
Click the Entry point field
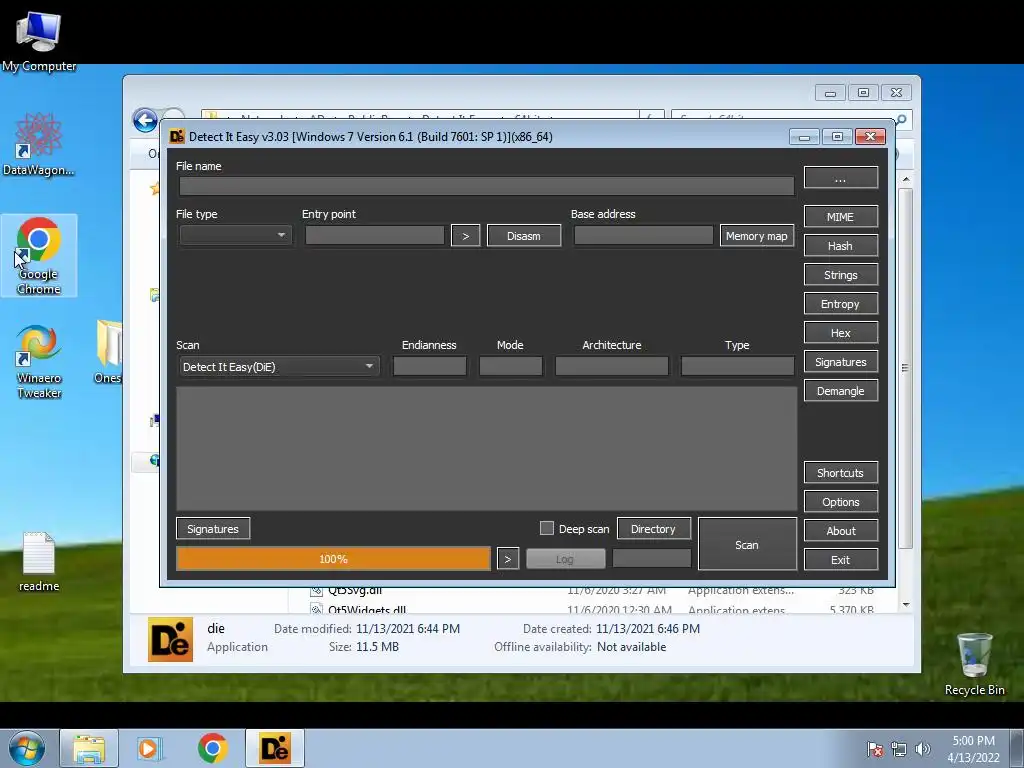375,235
